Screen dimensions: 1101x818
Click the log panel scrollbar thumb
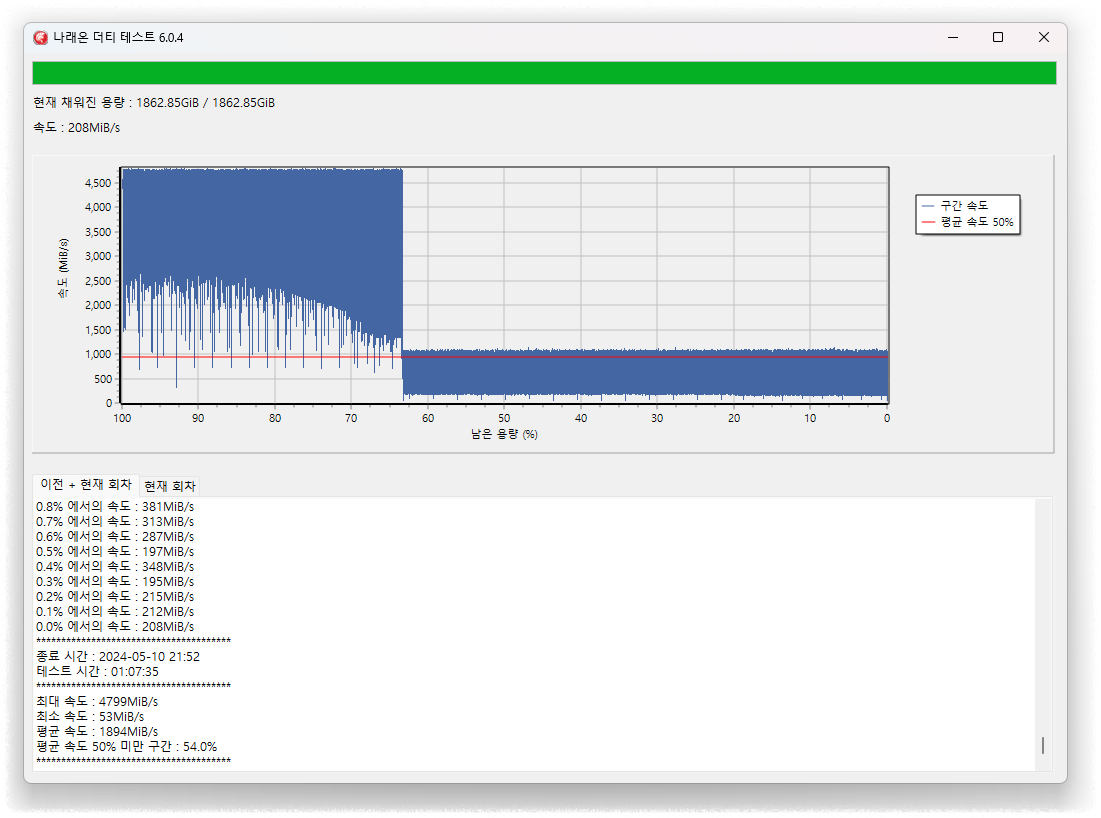[x=1043, y=745]
